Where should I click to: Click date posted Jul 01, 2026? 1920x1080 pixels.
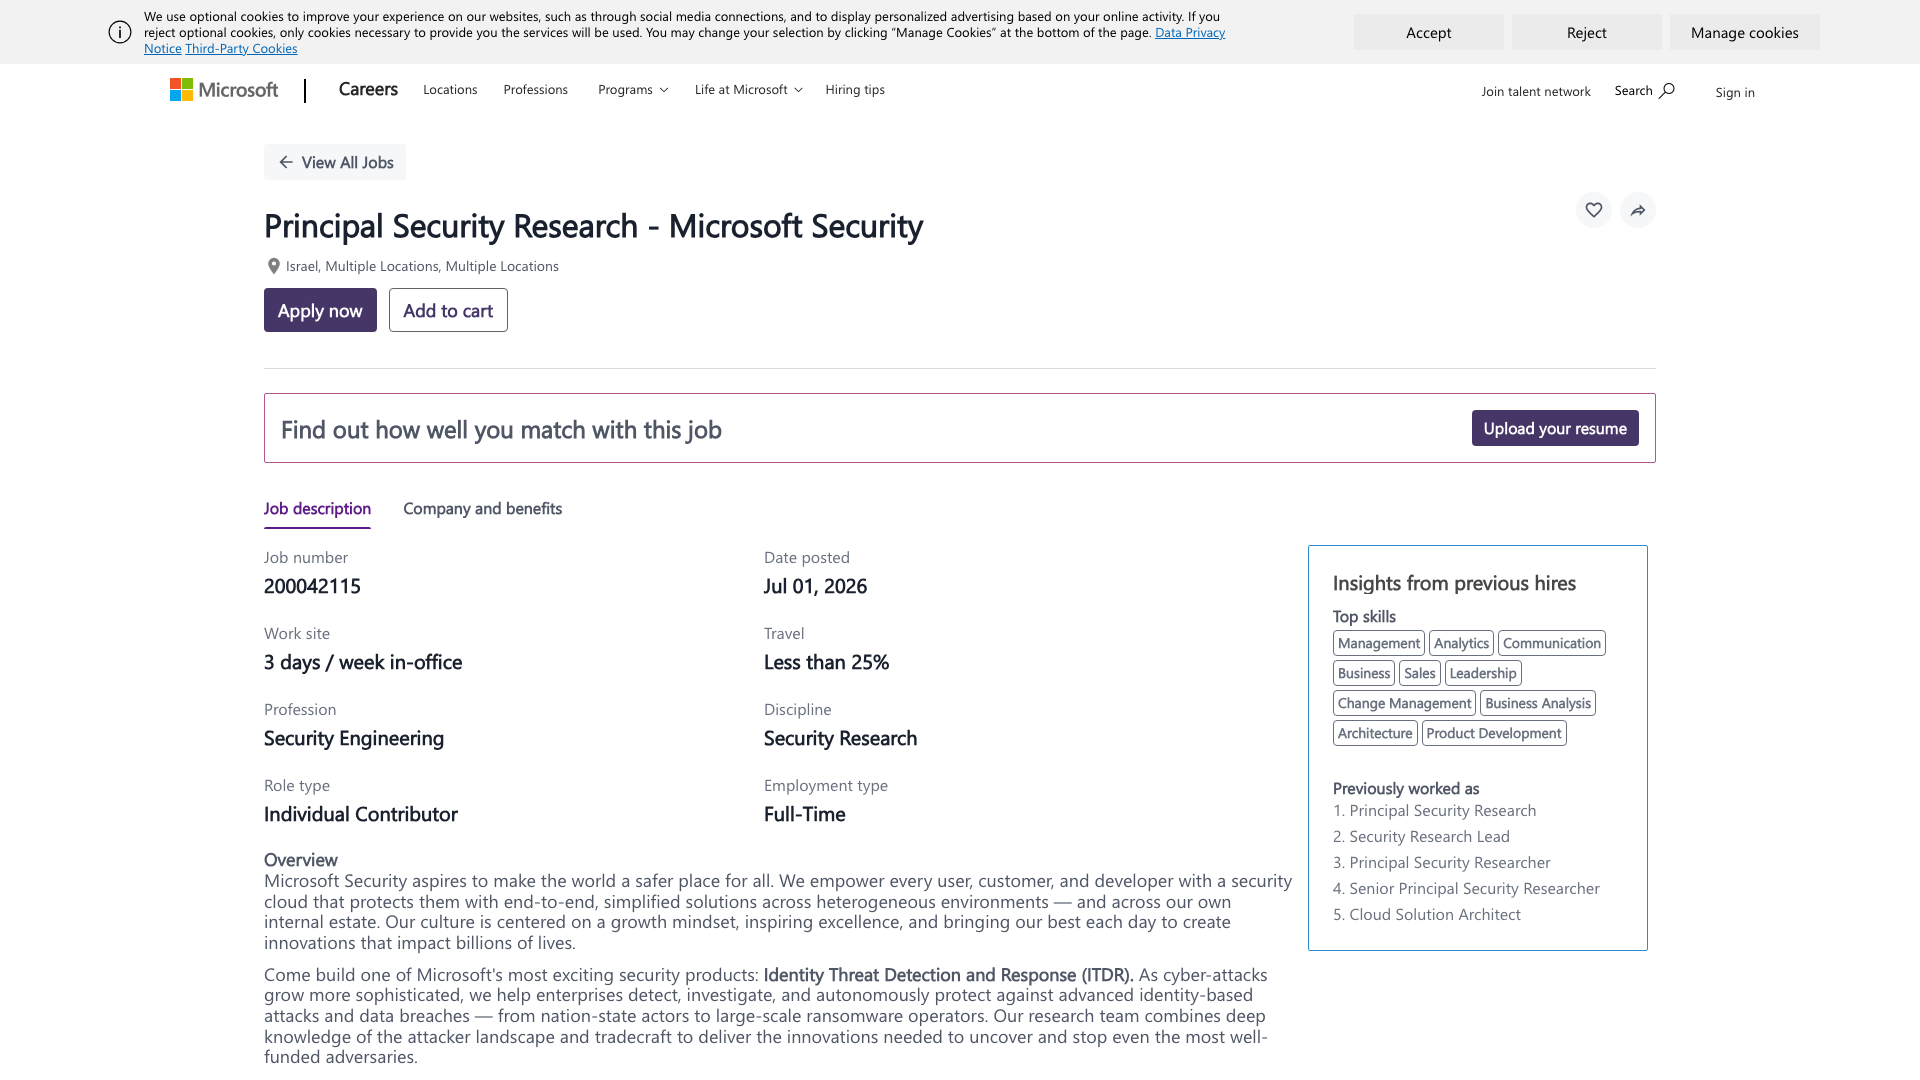[815, 586]
